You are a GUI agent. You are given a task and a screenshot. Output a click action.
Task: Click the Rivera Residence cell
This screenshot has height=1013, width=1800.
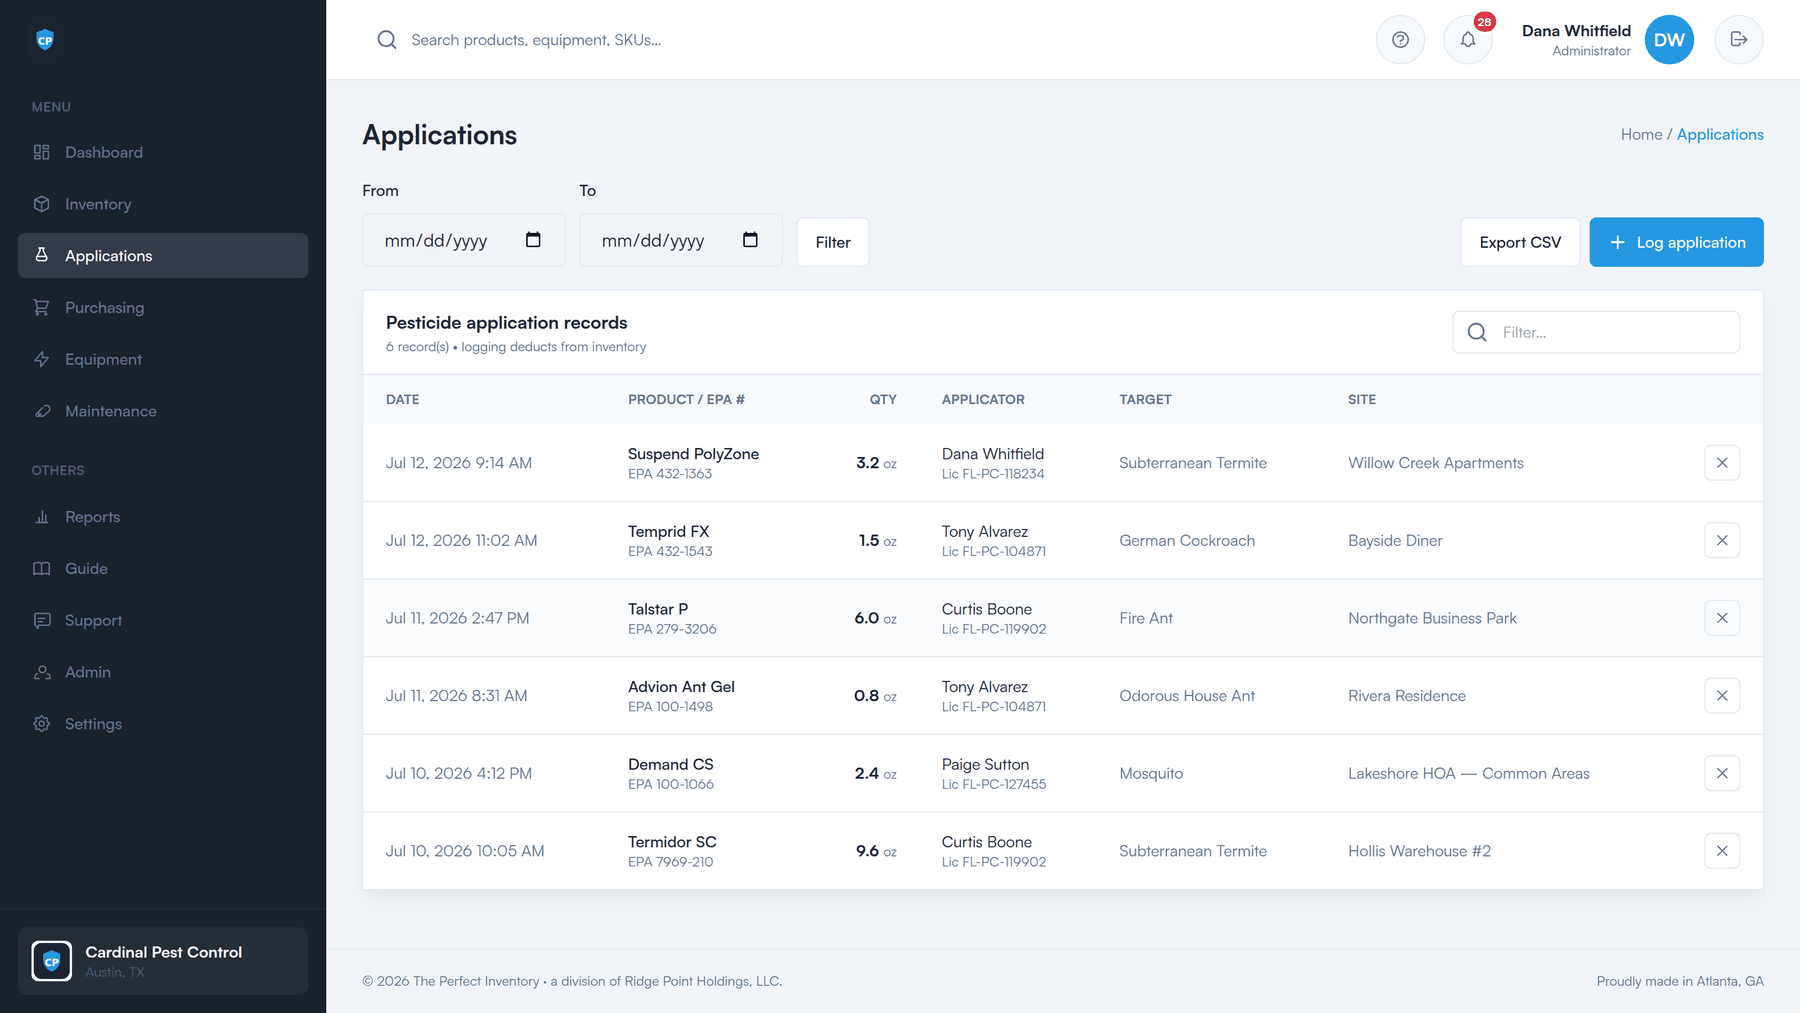[1407, 696]
